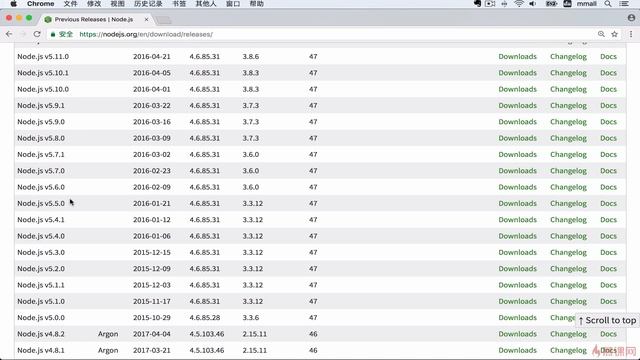Screen dimensions: 640x360
Task: Reload the page with refresh icon
Action: click(37, 34)
